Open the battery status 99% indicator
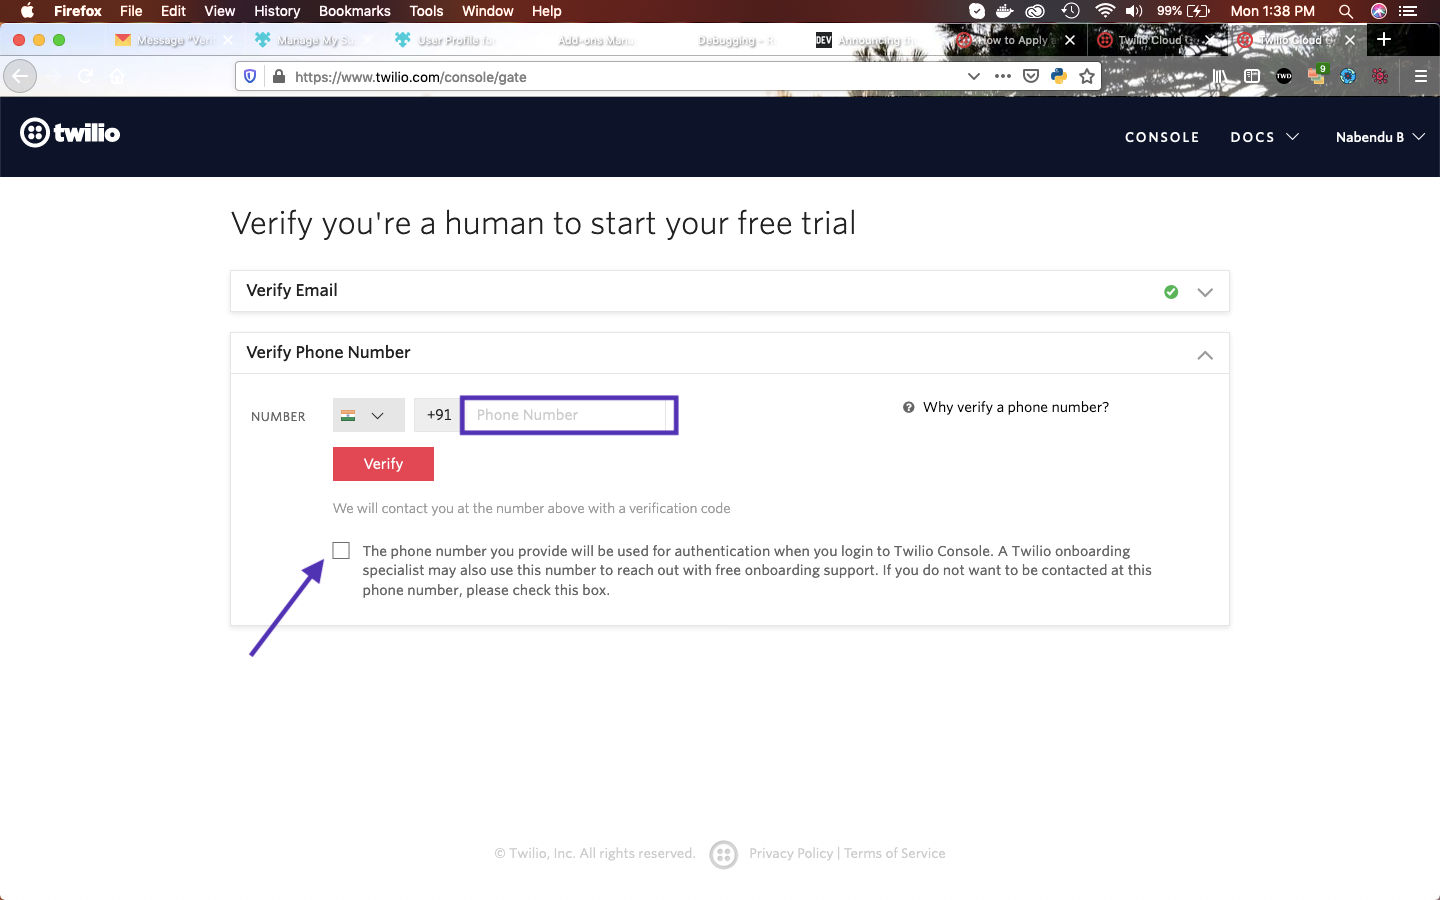The image size is (1440, 900). coord(1184,11)
